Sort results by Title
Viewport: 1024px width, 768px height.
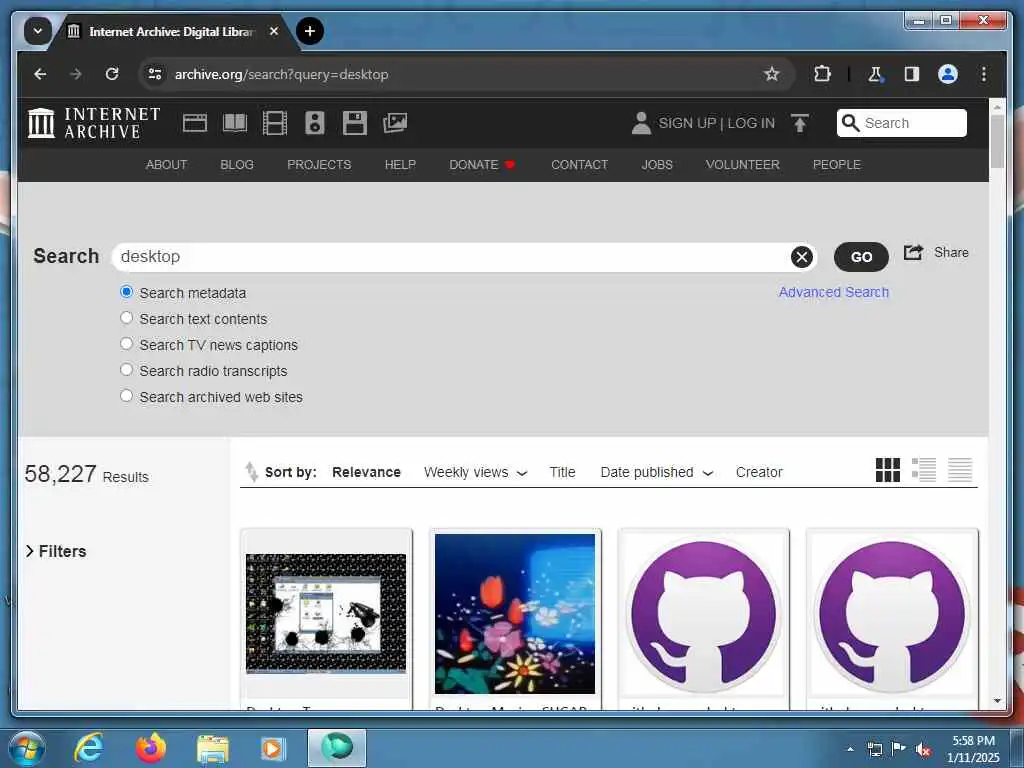tap(562, 472)
